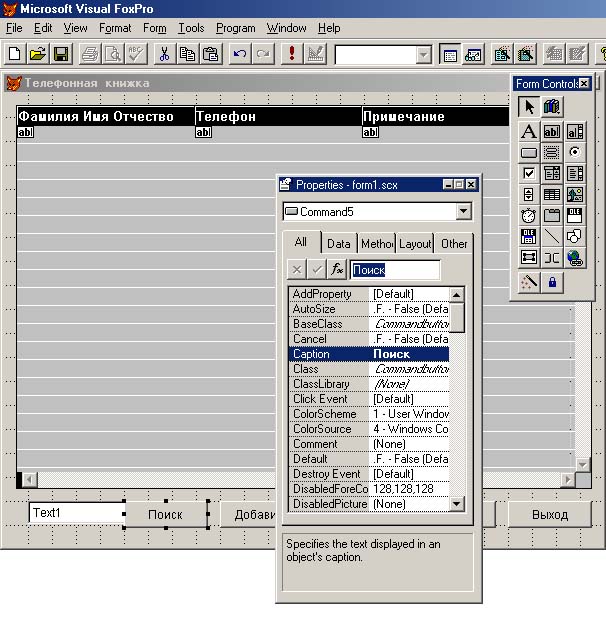Select the Check Box control tool
The image size is (606, 617).
[528, 173]
